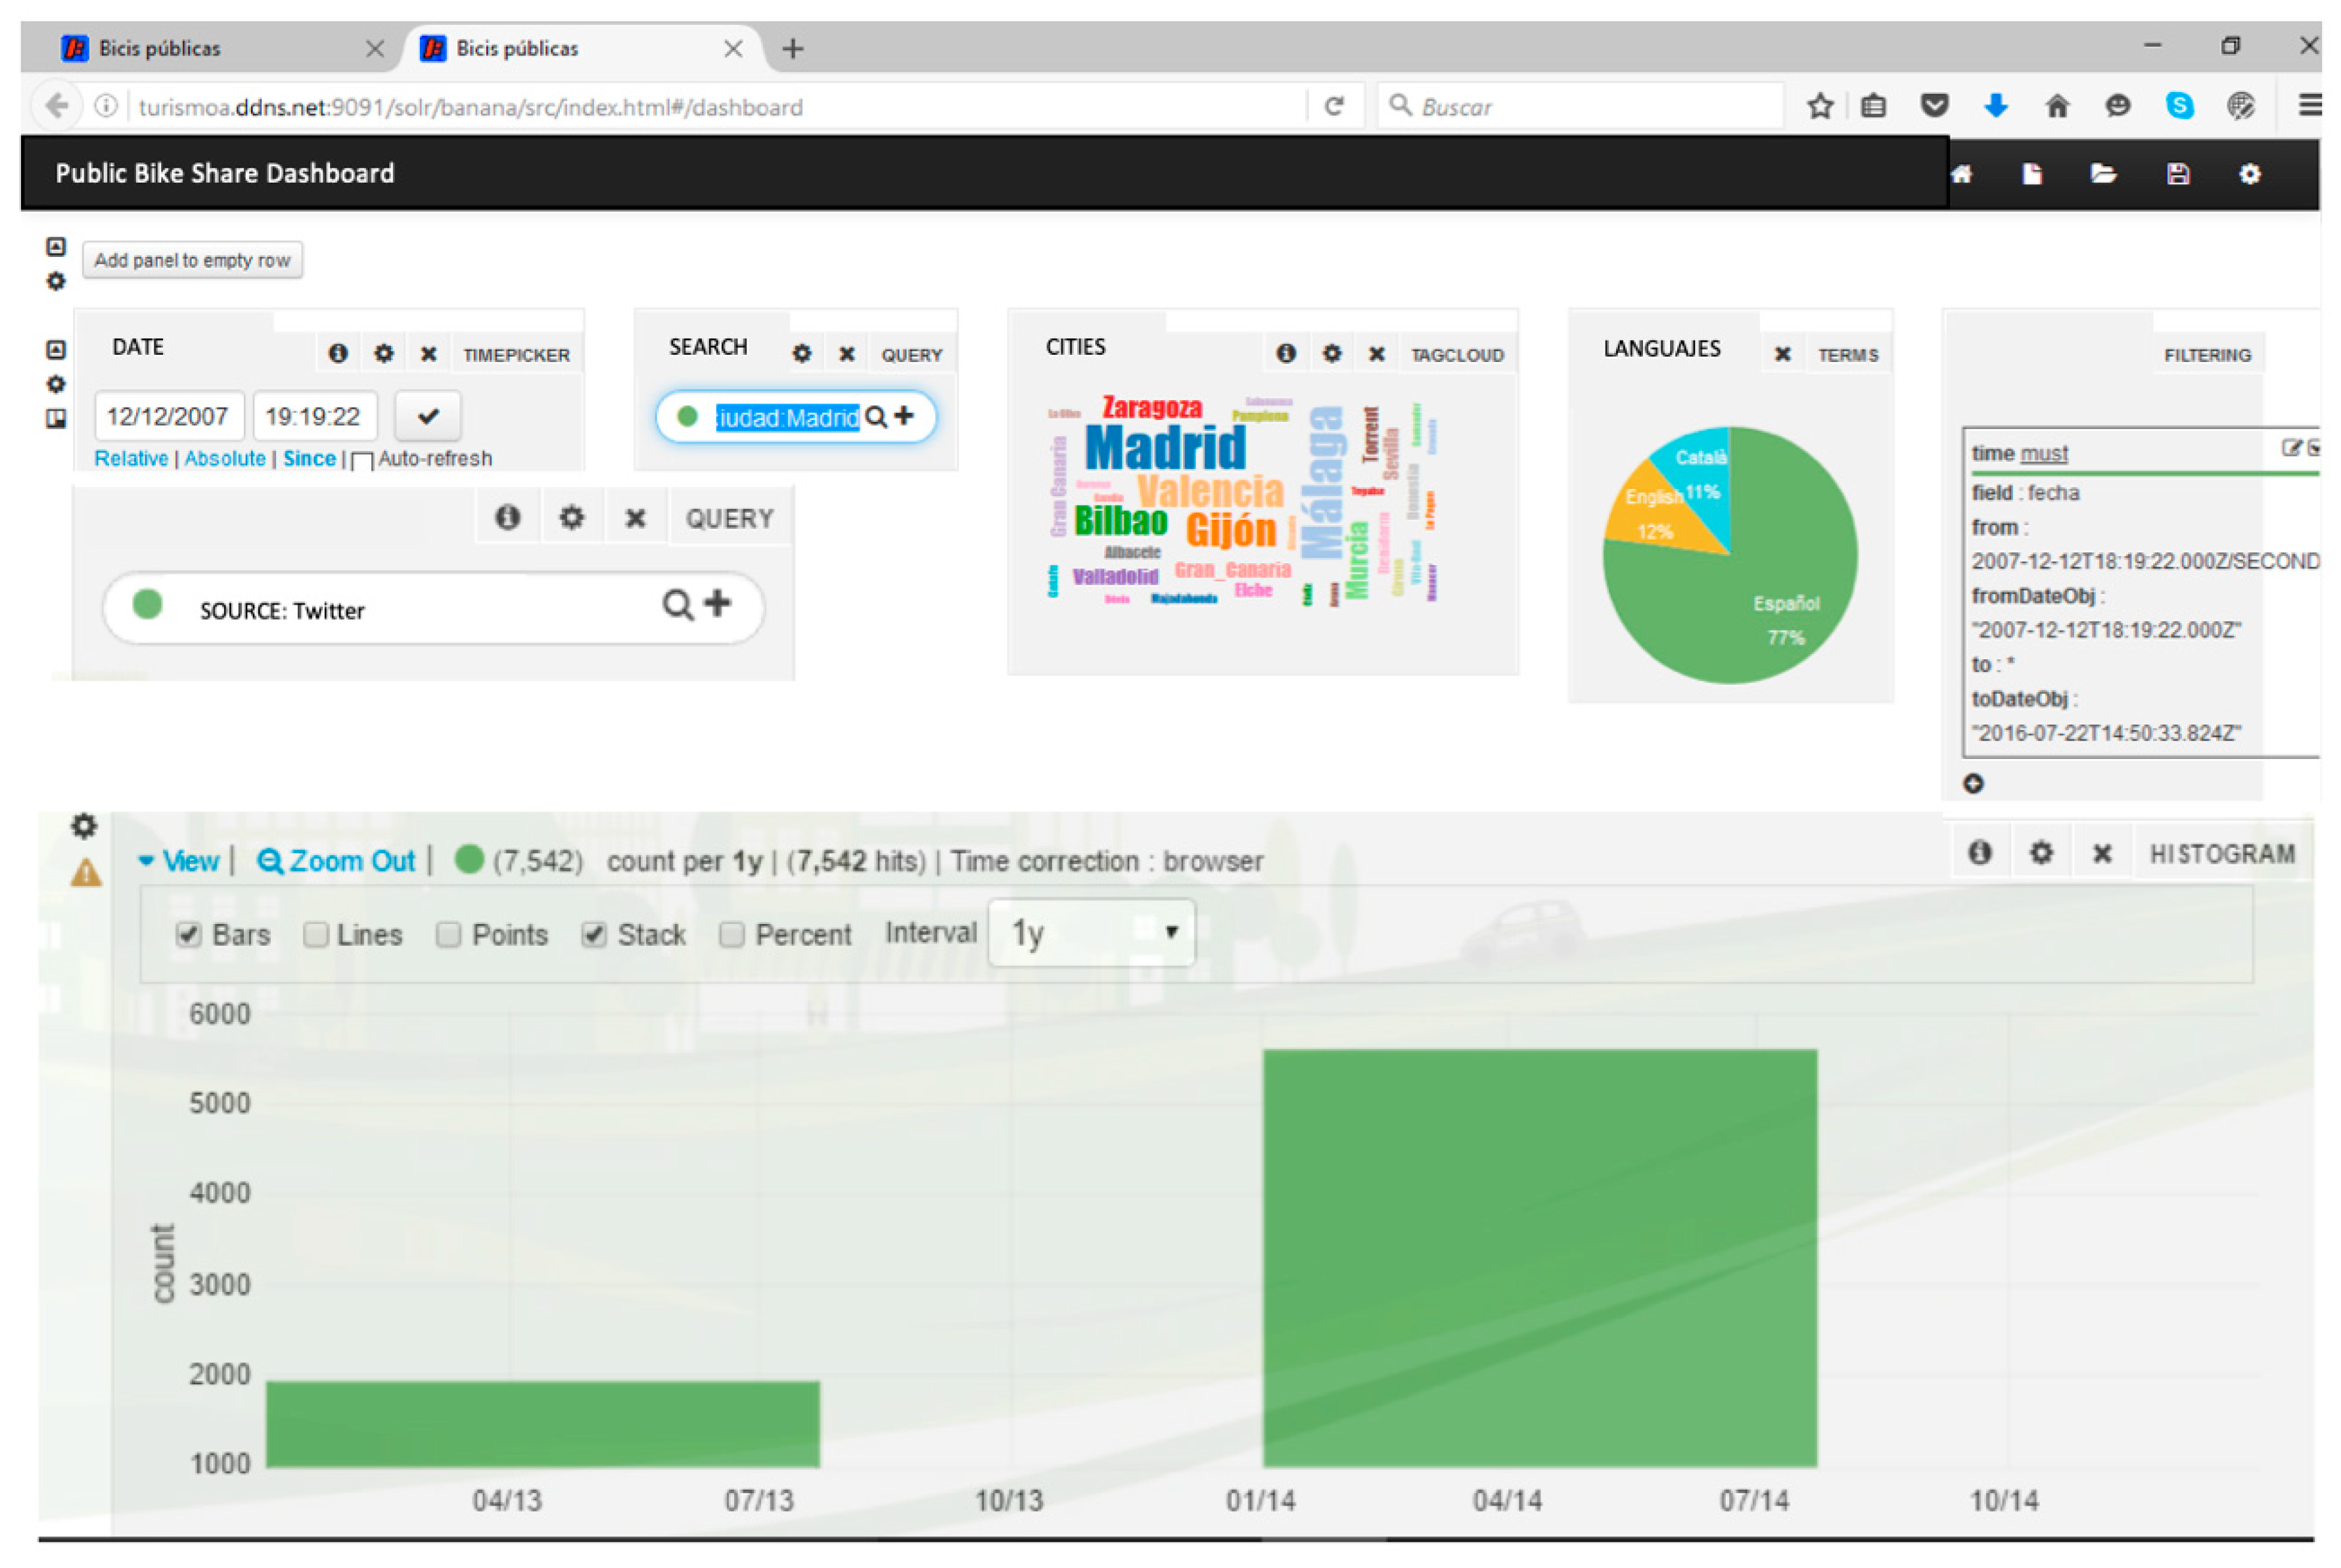Open the browser hamburger menu
This screenshot has height=1568, width=2341.
point(2309,105)
